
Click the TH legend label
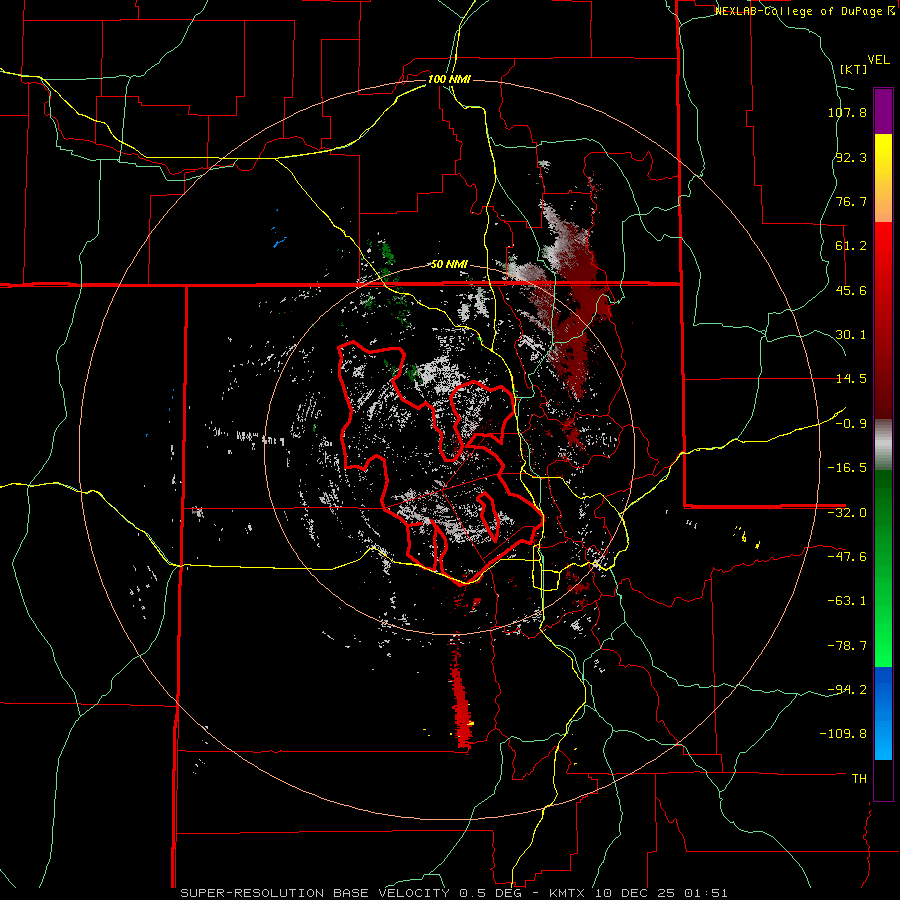[859, 779]
